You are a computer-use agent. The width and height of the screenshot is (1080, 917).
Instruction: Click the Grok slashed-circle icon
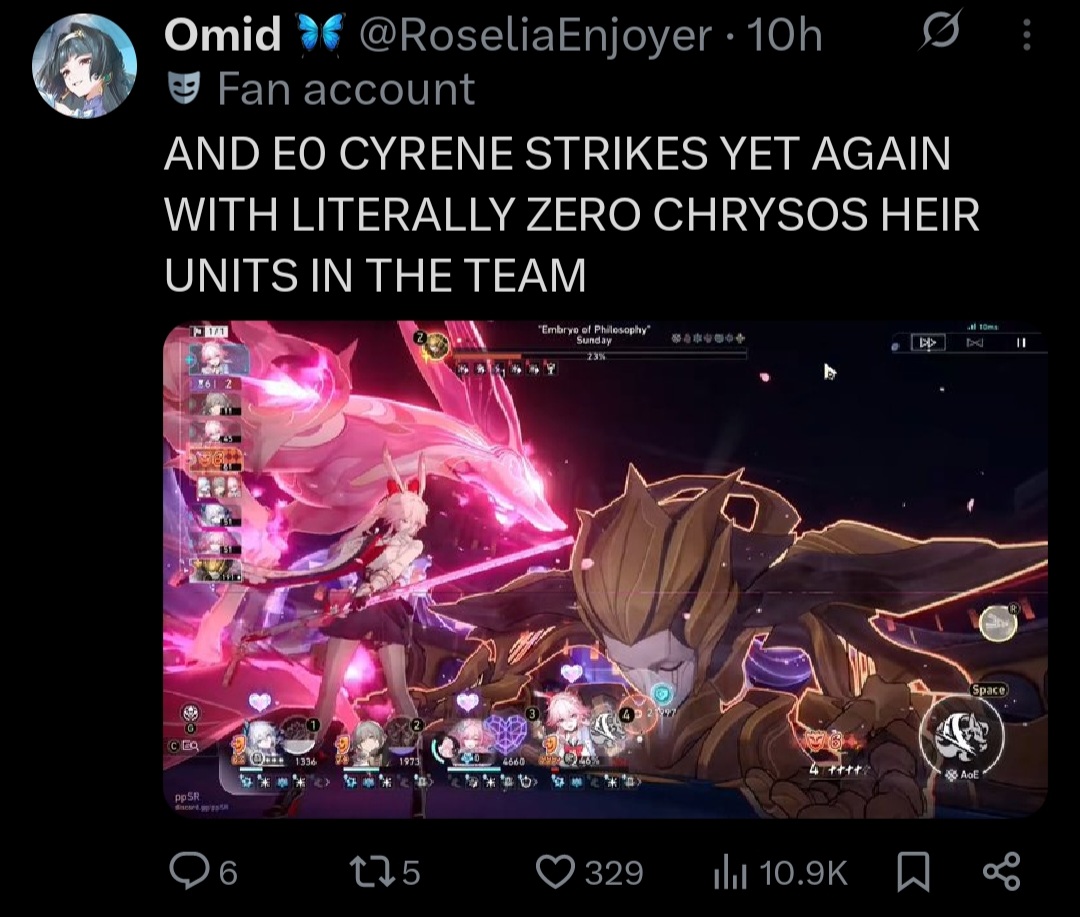click(x=939, y=32)
